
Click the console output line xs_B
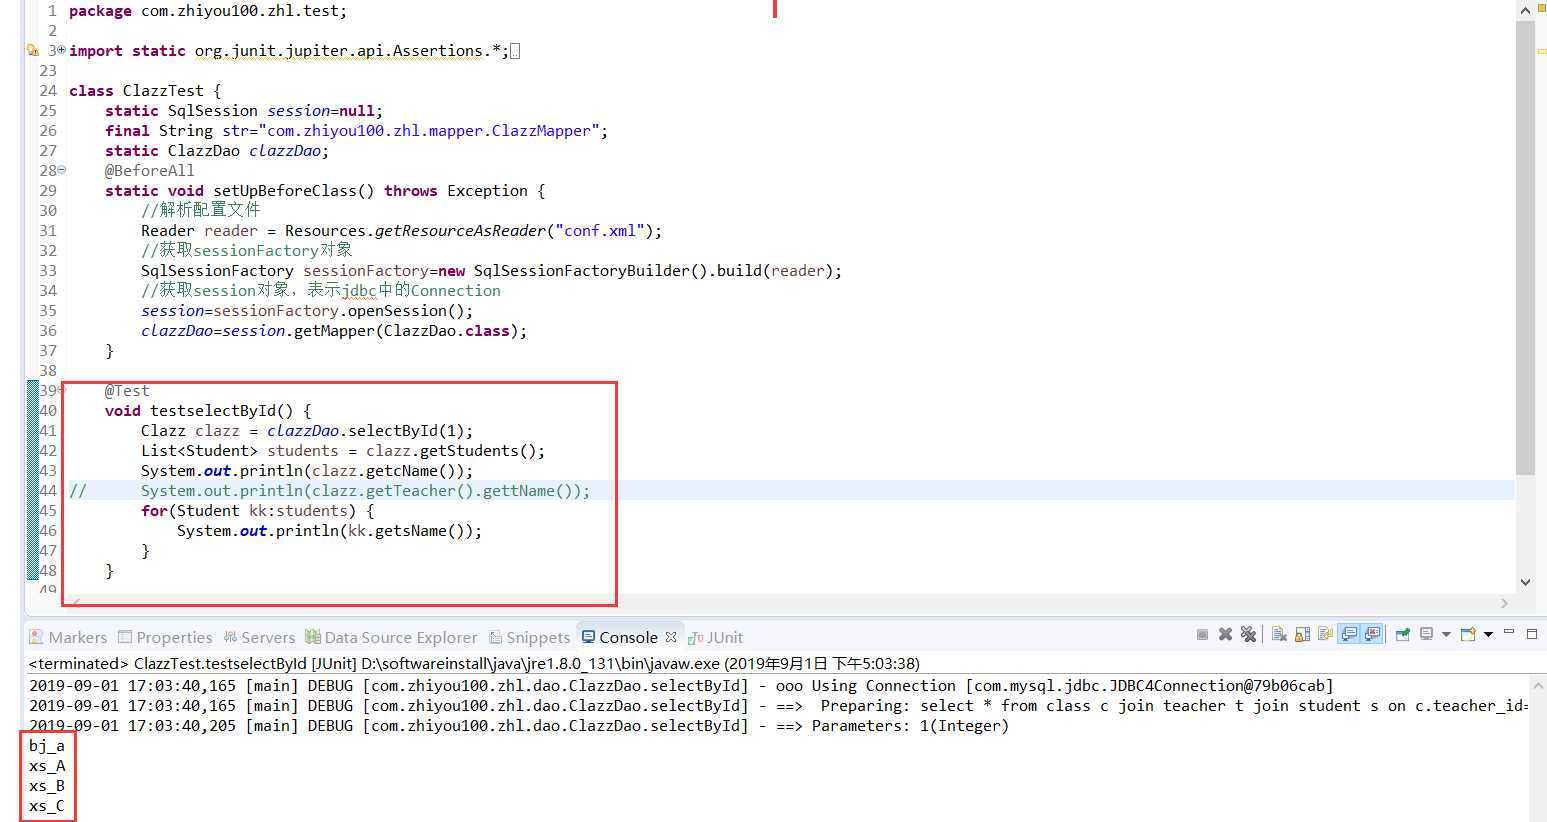click(x=46, y=785)
